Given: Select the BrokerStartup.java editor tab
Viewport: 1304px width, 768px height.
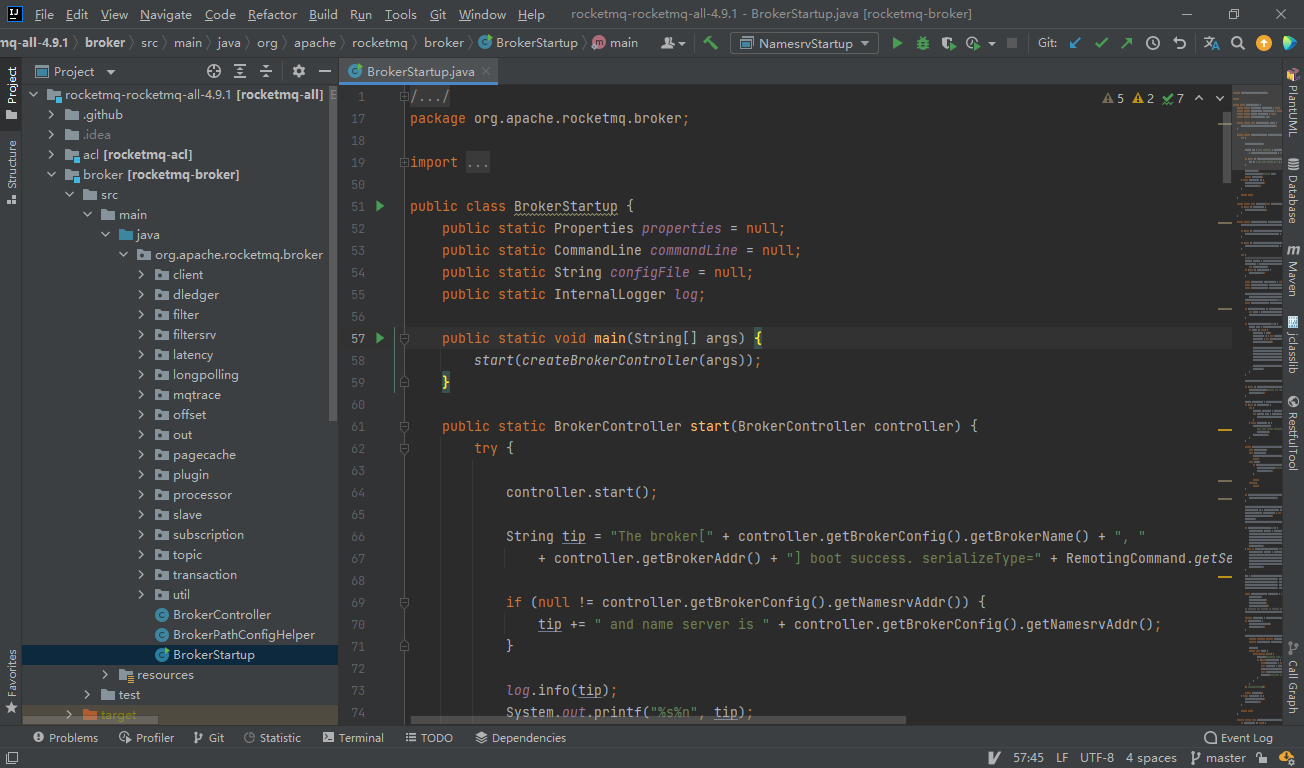Looking at the screenshot, I should point(420,71).
